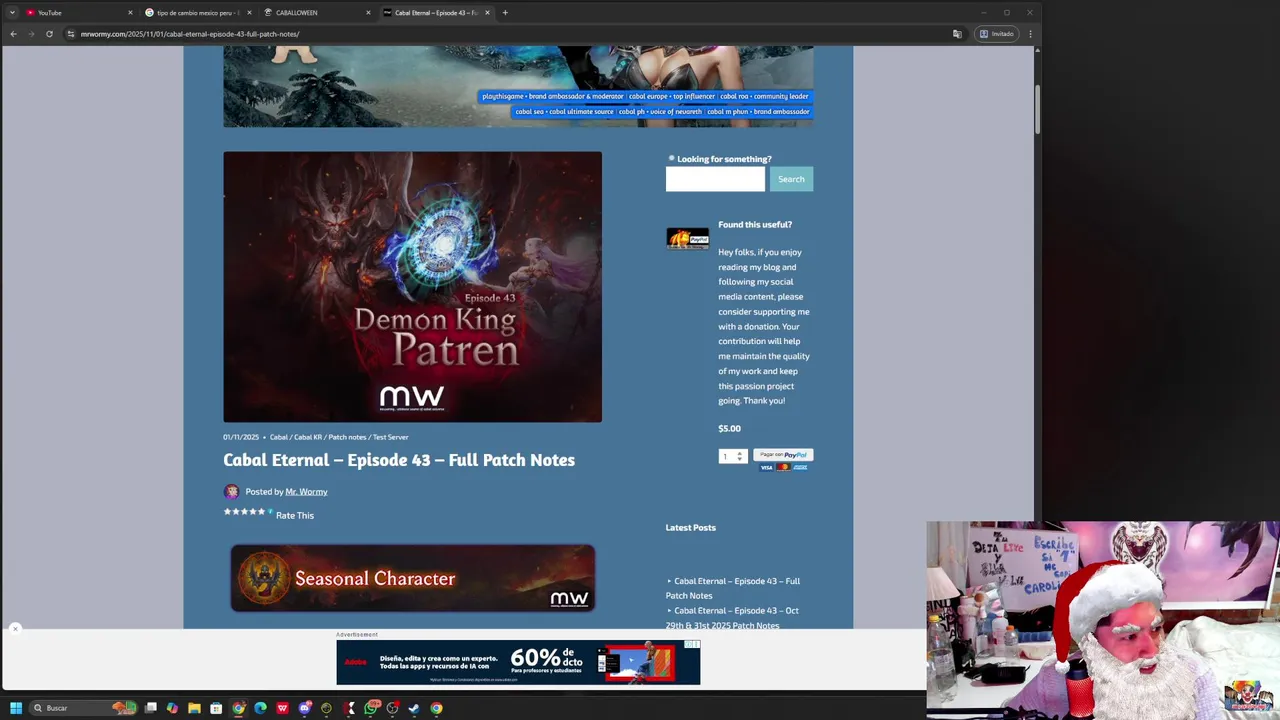Open the Invitado profile button
The width and height of the screenshot is (1280, 720).
(x=997, y=34)
